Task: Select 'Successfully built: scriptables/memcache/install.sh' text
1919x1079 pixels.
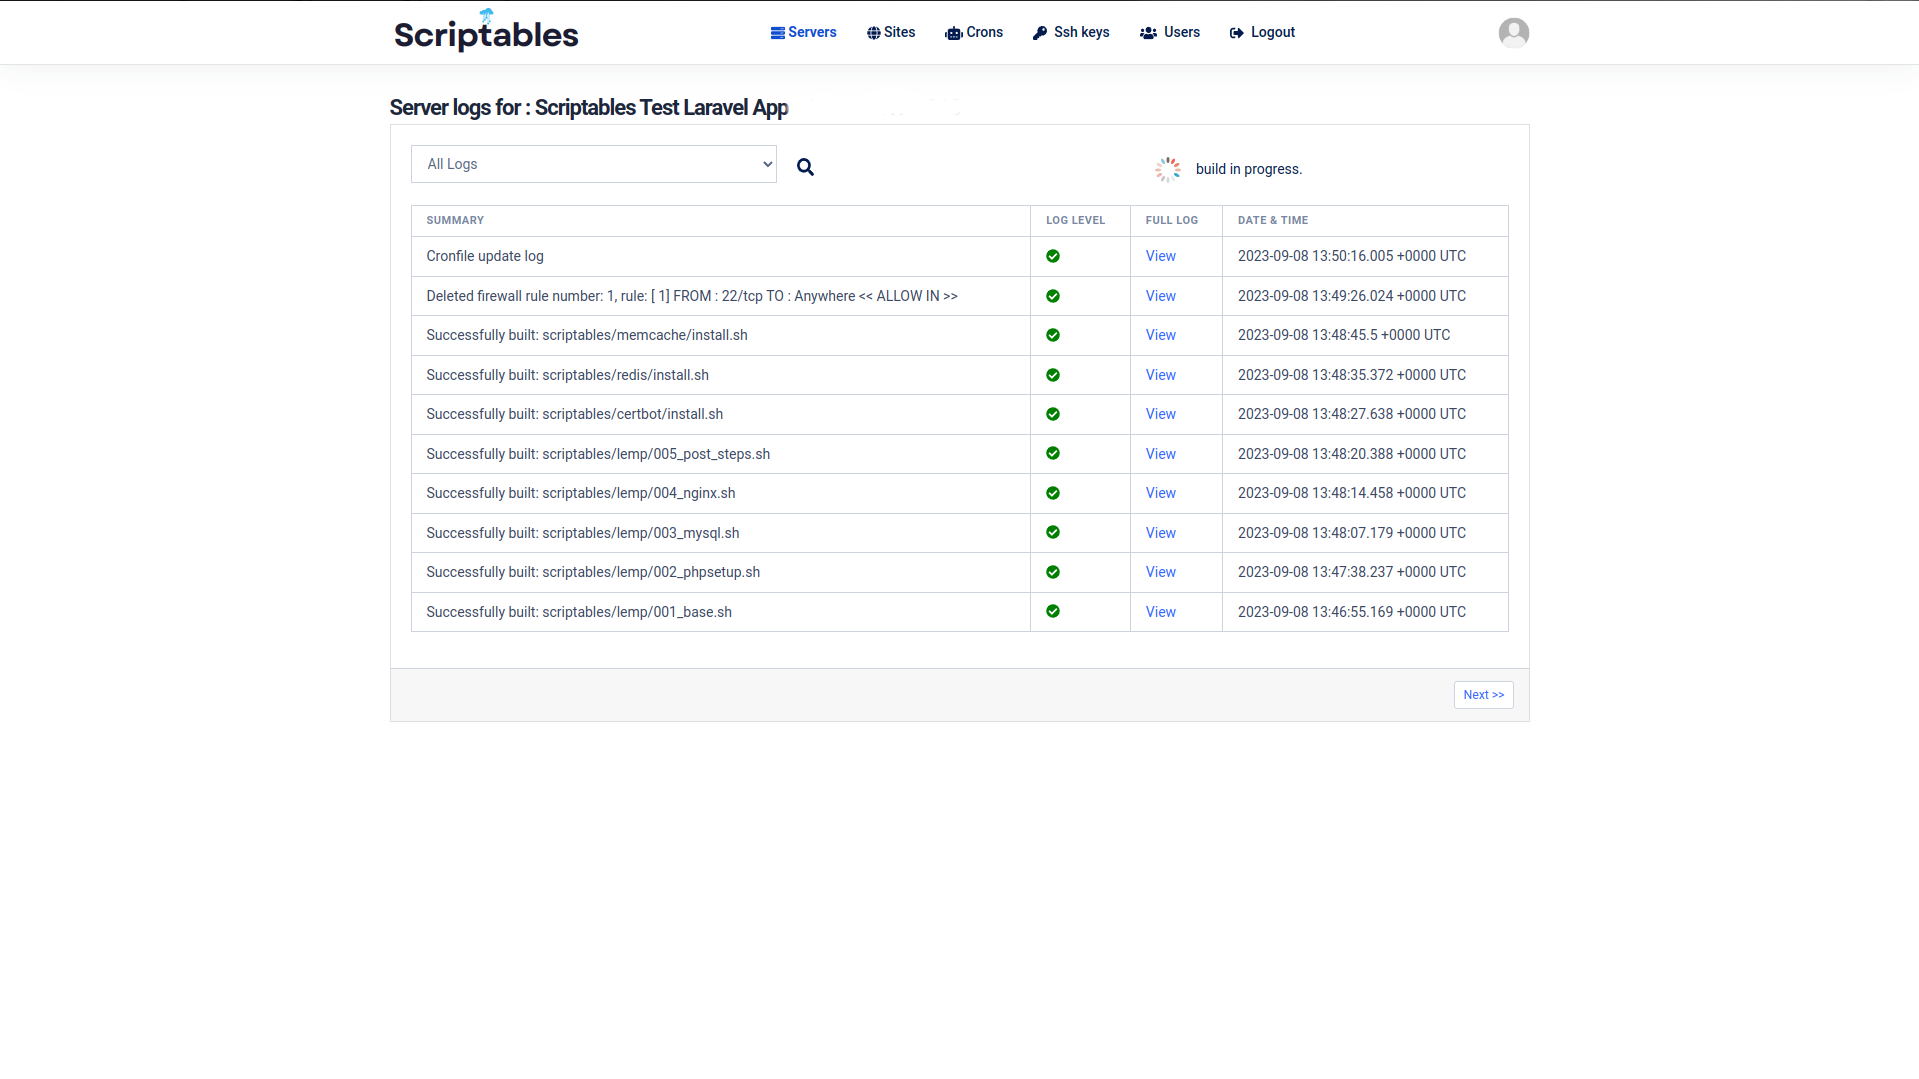Action: [x=587, y=335]
